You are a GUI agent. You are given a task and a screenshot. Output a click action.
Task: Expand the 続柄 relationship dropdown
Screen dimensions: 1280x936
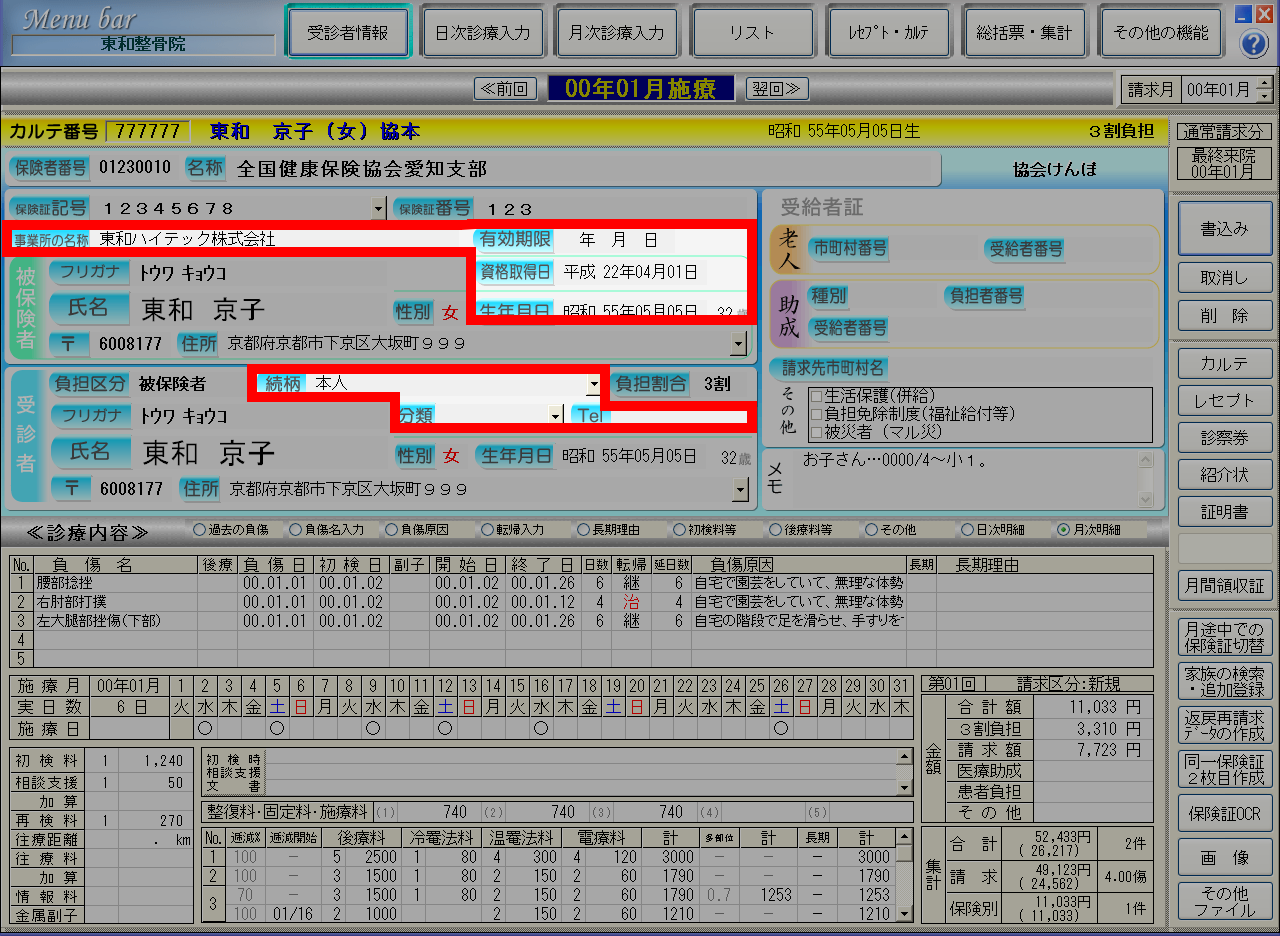coord(593,383)
